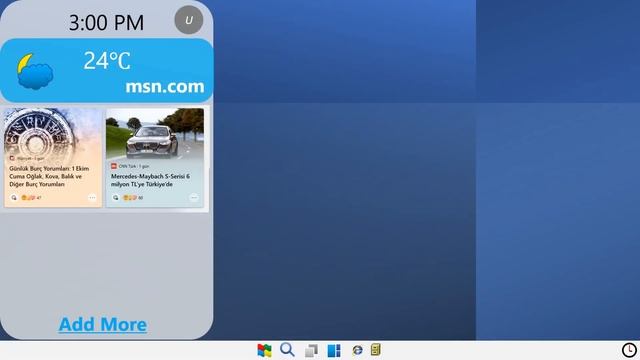Open the Günlük Burç Yorumları headline
Image resolution: width=640 pixels, height=360 pixels.
[49, 176]
